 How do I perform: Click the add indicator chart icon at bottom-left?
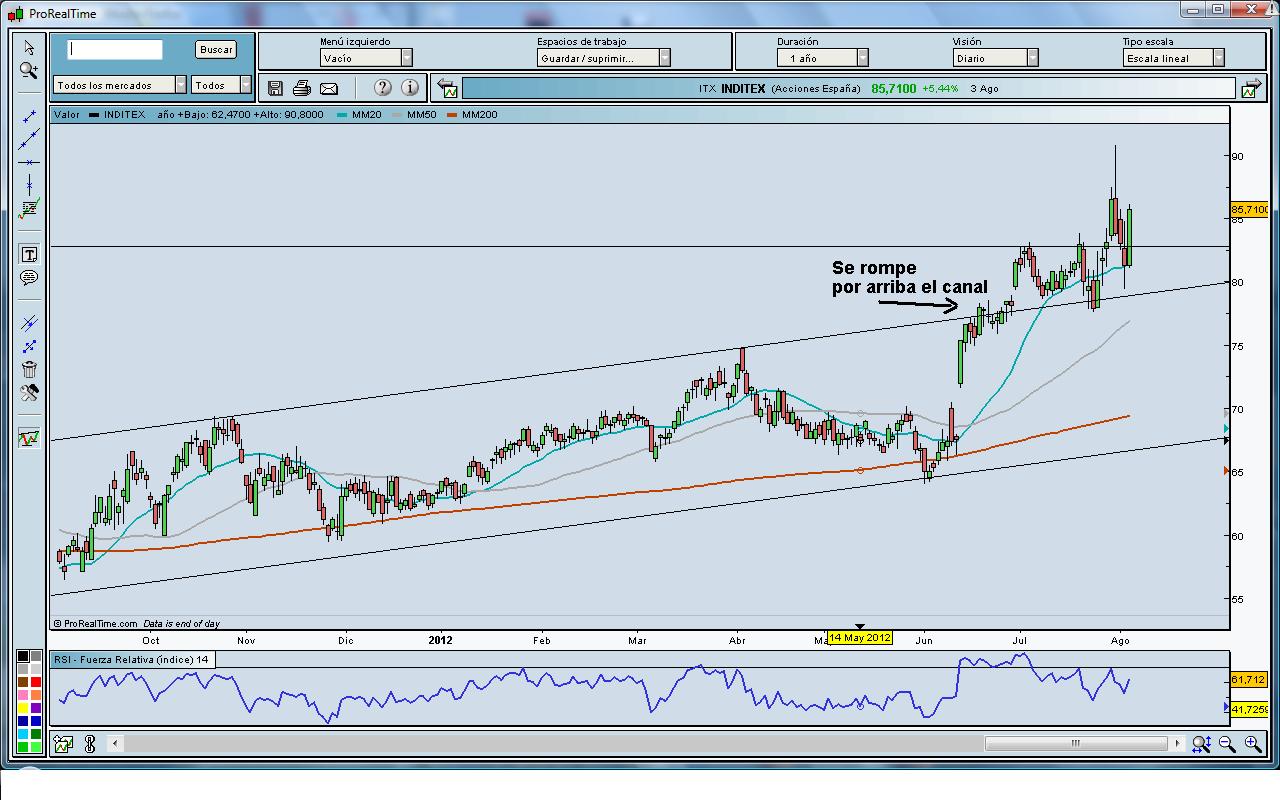pos(64,744)
